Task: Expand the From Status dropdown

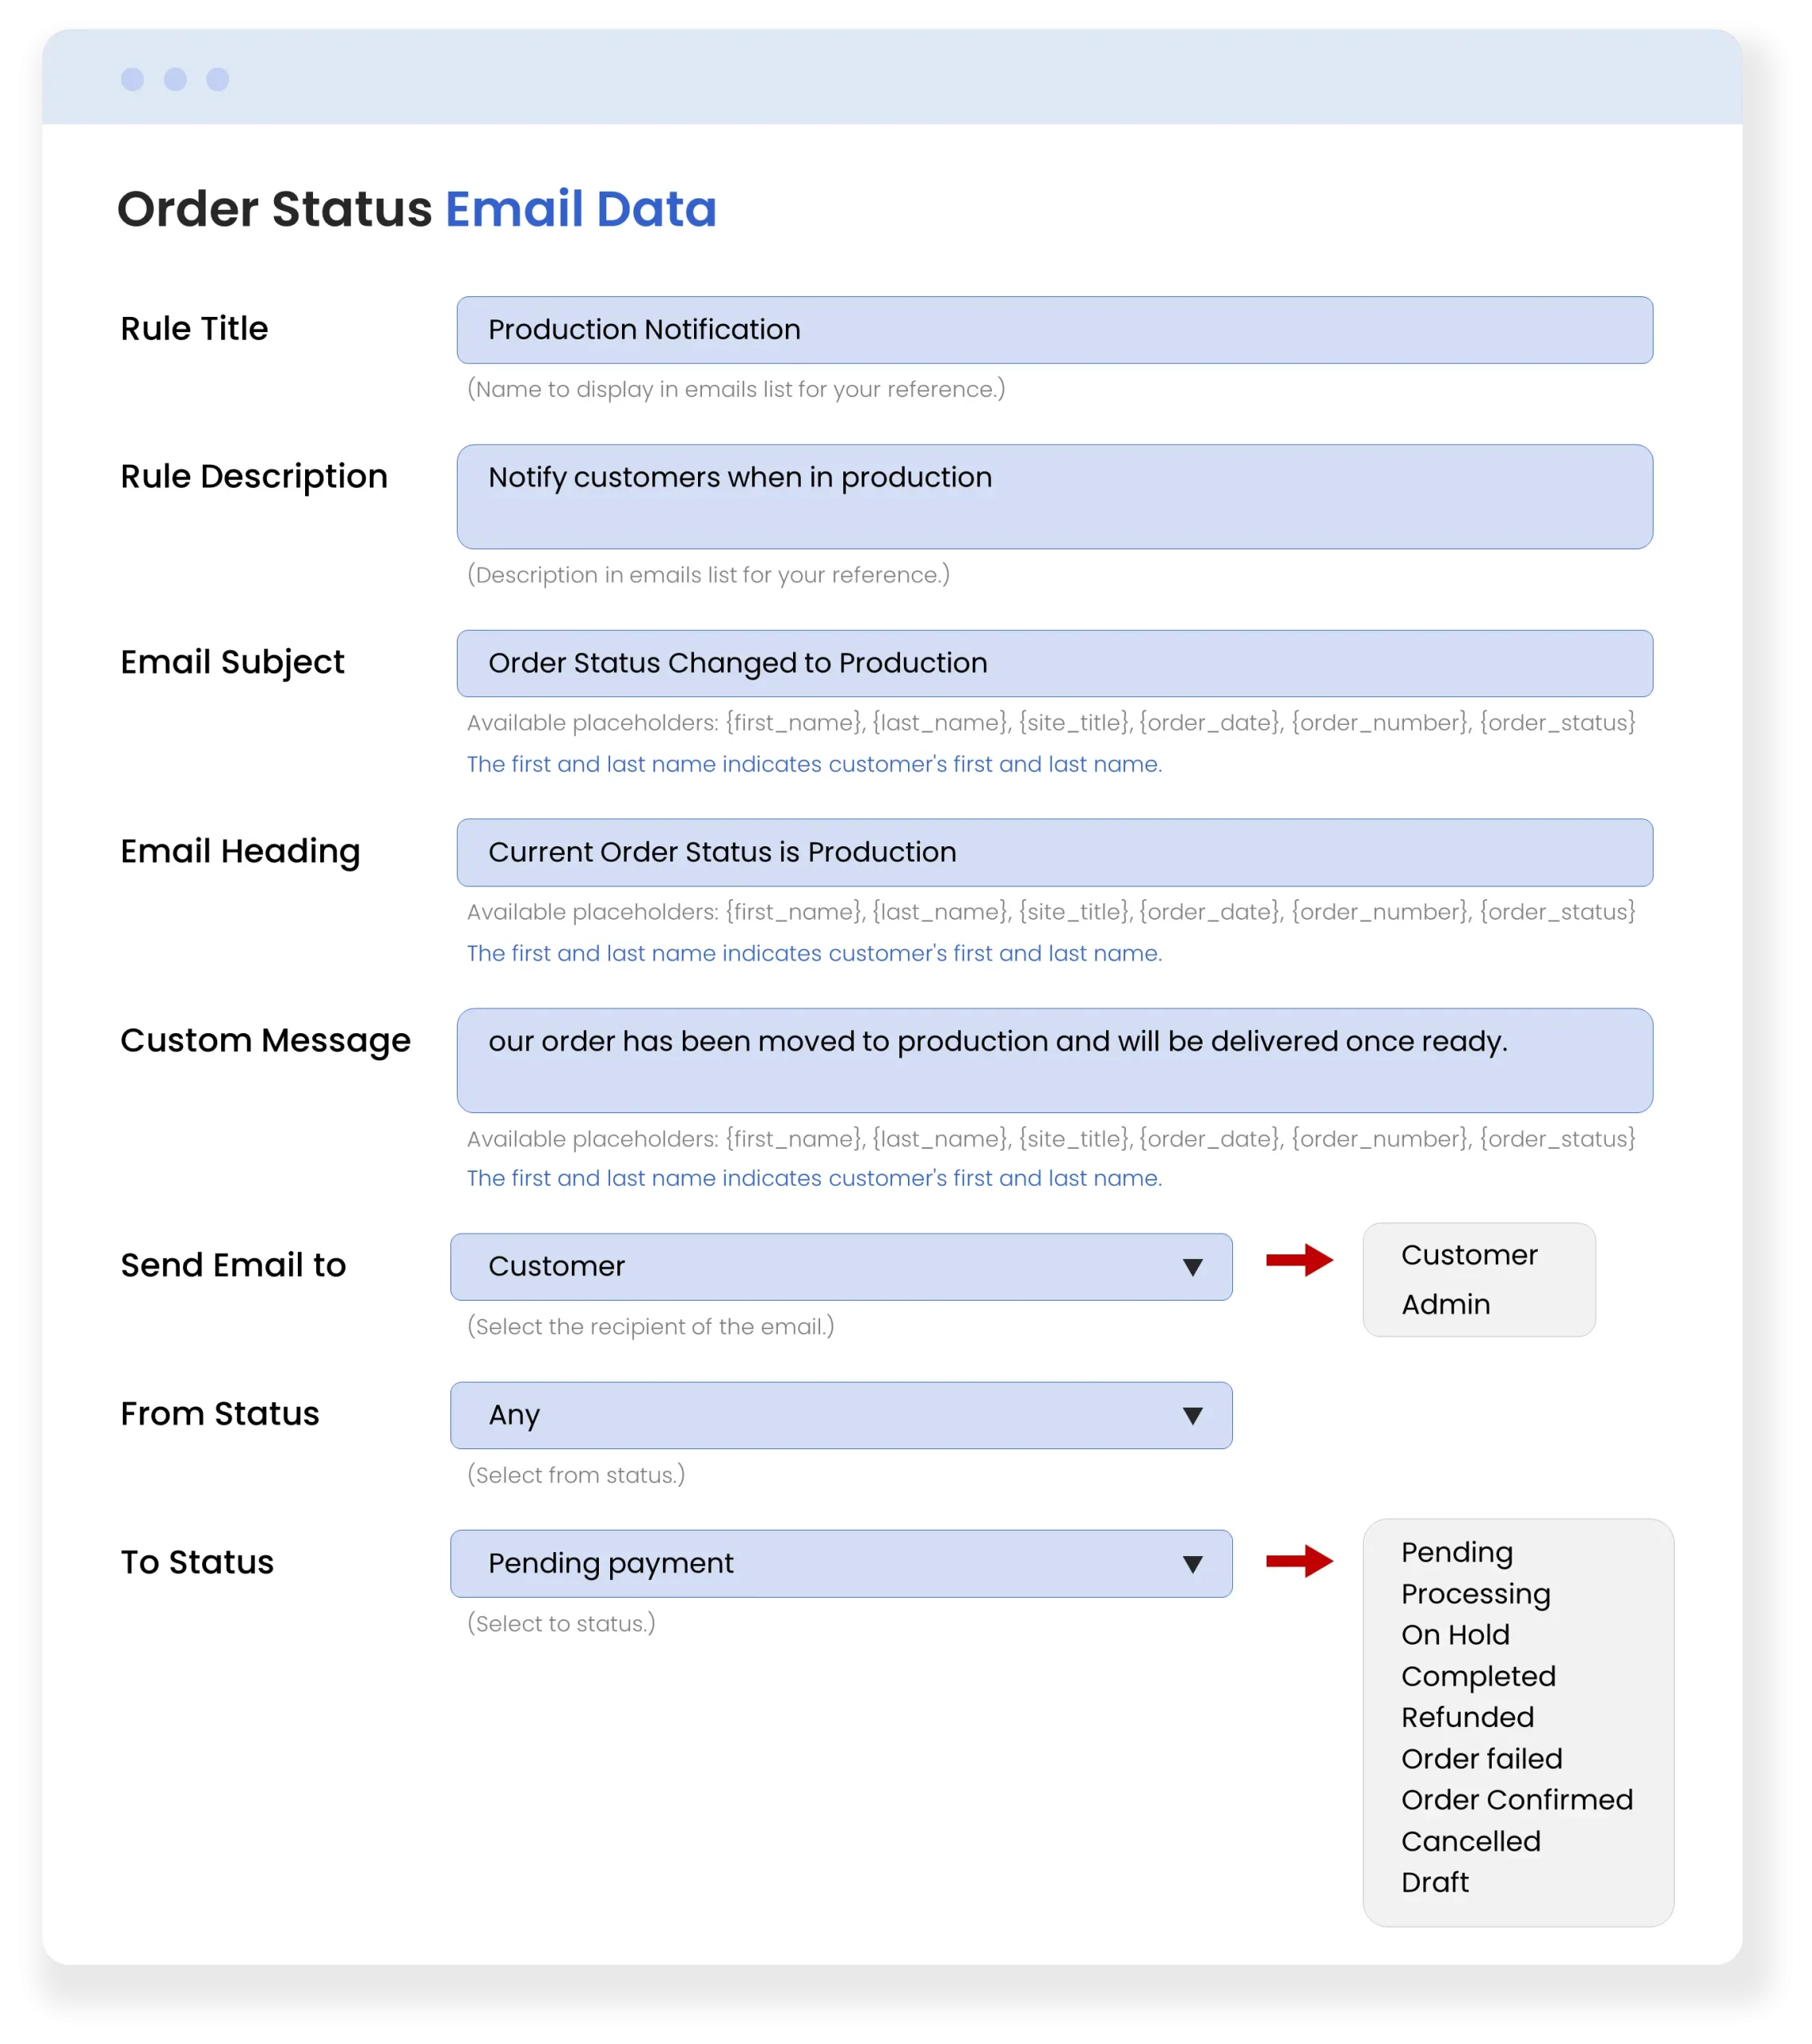Action: click(840, 1415)
